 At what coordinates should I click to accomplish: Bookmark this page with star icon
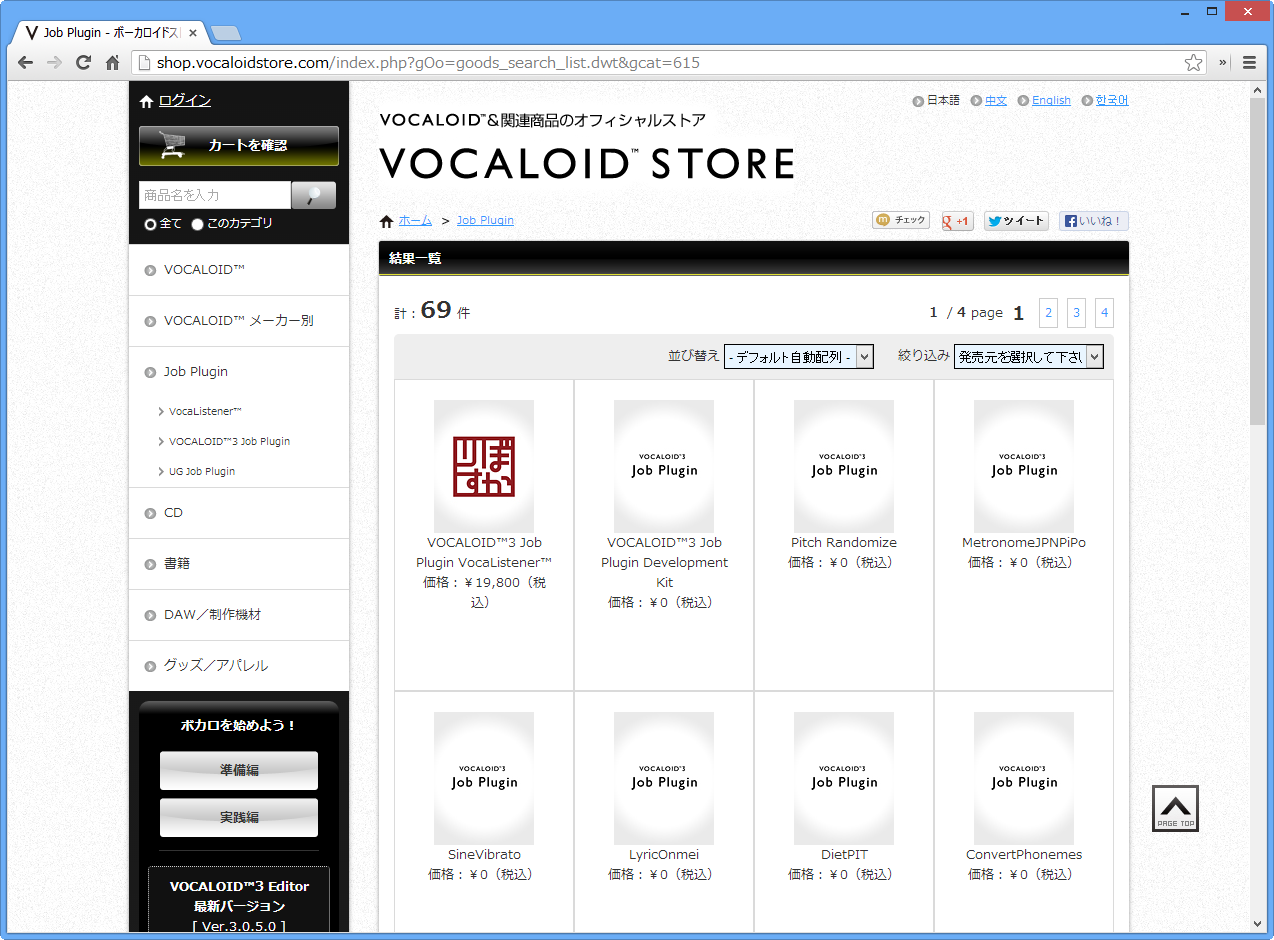(1193, 63)
